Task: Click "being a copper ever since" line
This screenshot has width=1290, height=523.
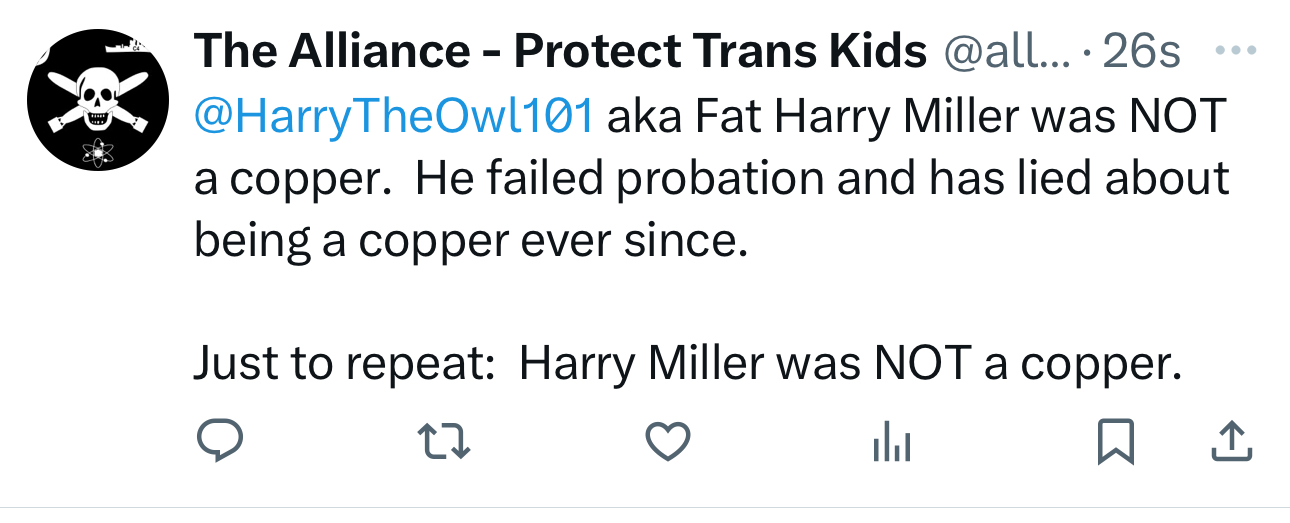Action: click(x=470, y=241)
